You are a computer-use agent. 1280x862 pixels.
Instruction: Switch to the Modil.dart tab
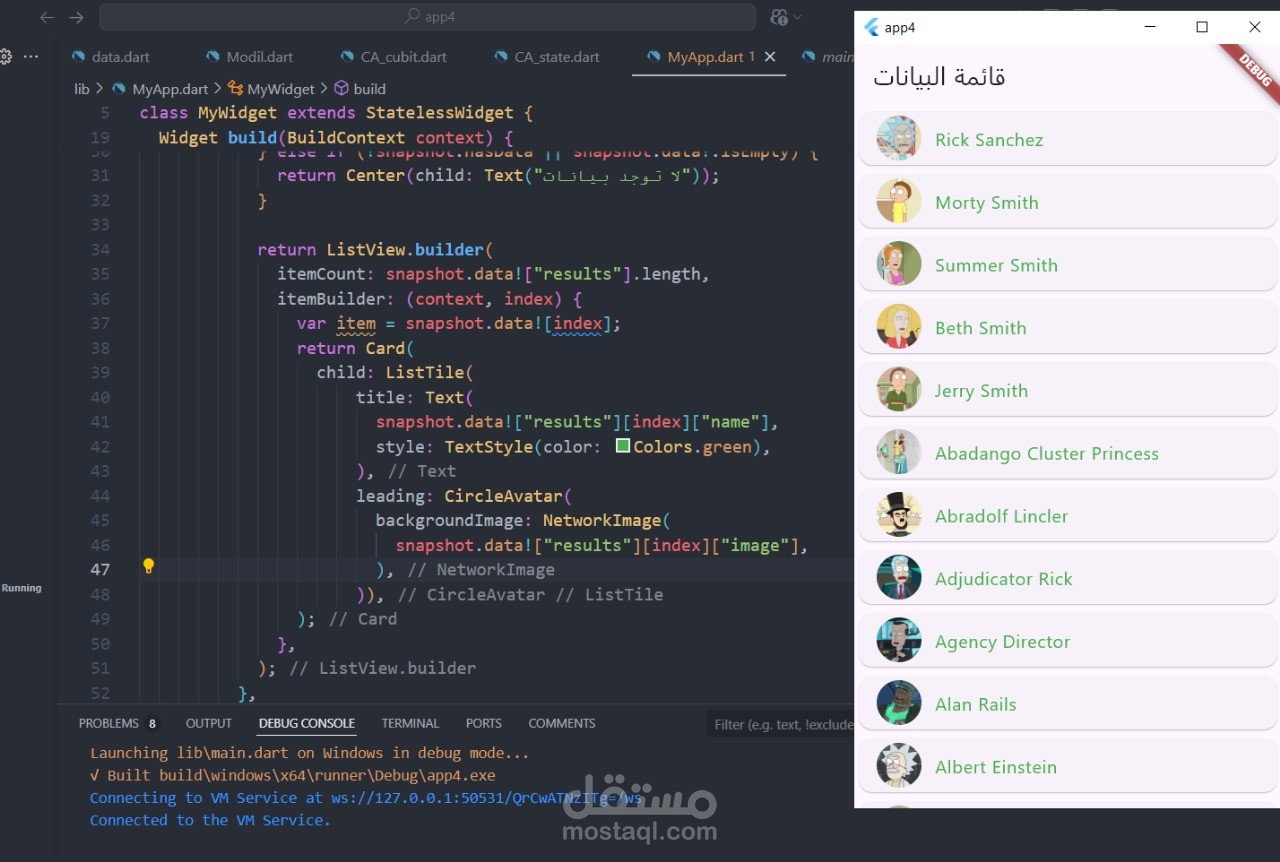coord(249,57)
